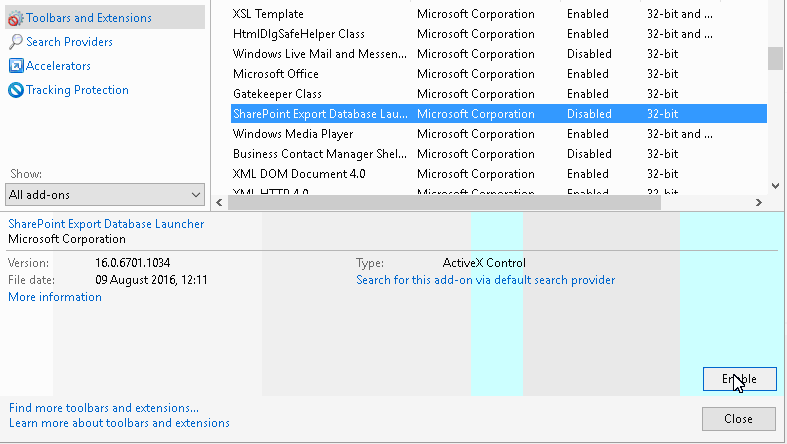Click the version value 16.0.6701.1034
787x444 pixels.
click(x=133, y=263)
